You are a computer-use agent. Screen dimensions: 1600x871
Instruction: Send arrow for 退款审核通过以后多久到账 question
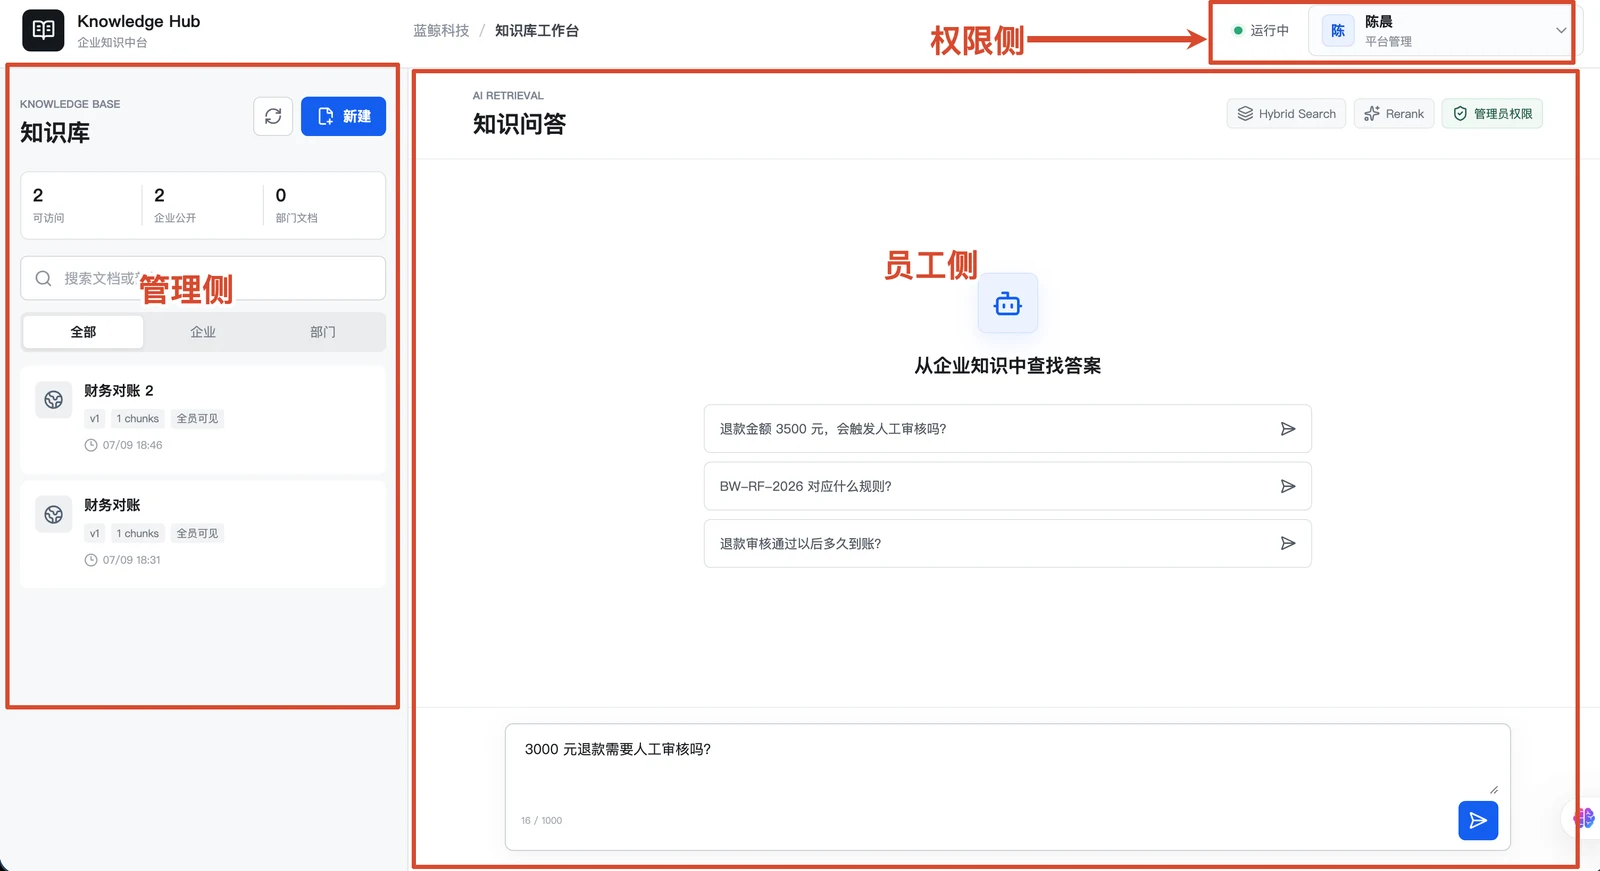click(x=1288, y=543)
